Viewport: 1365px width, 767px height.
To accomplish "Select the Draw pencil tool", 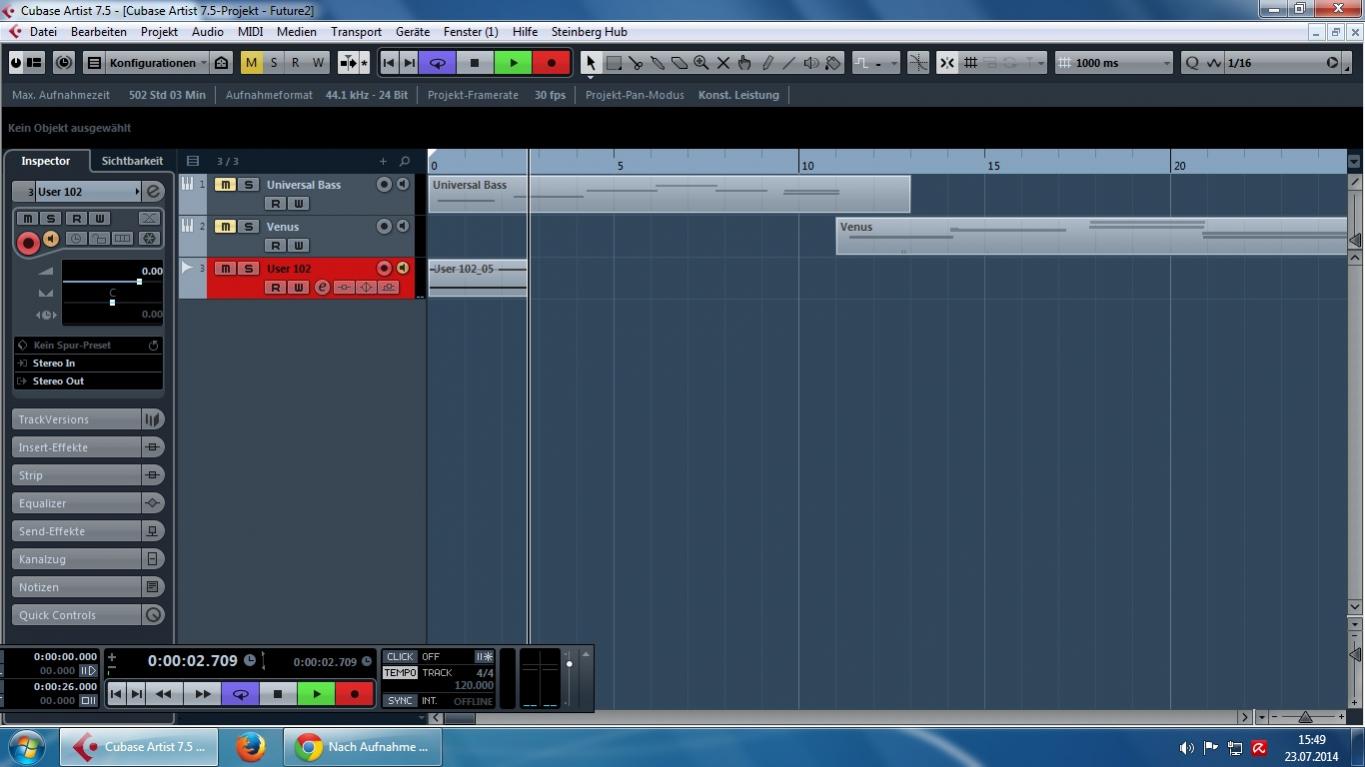I will coord(767,63).
